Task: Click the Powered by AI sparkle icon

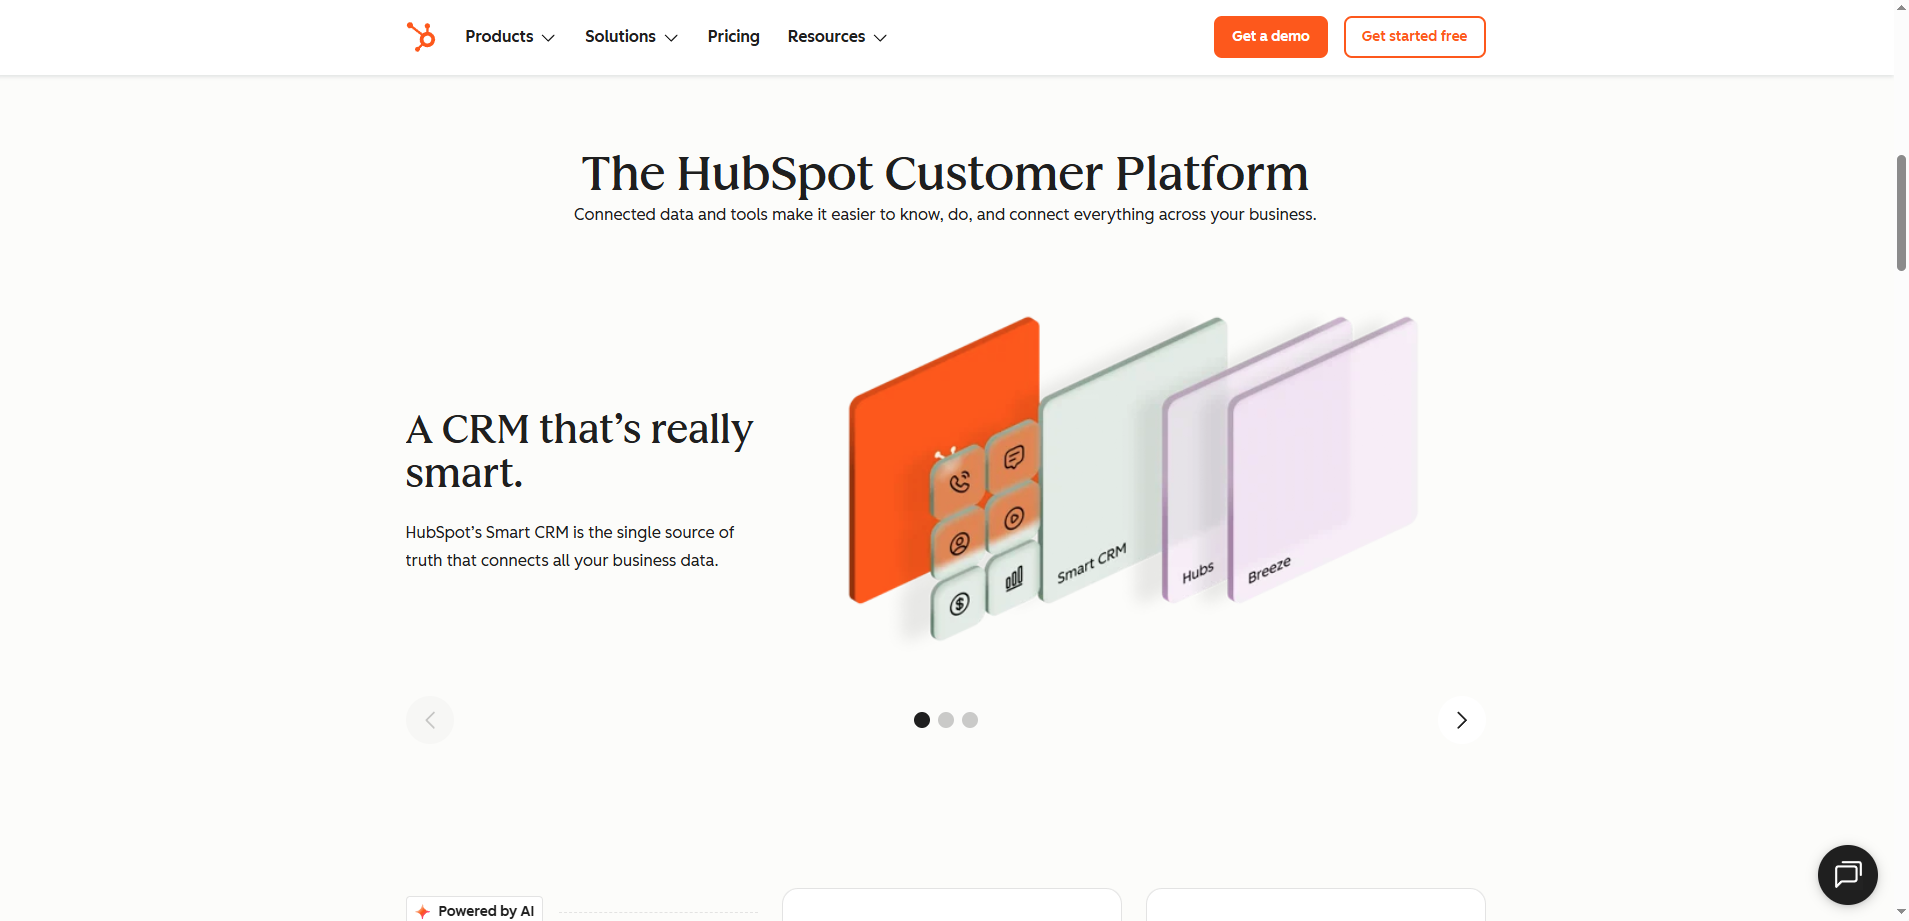Action: (x=423, y=911)
